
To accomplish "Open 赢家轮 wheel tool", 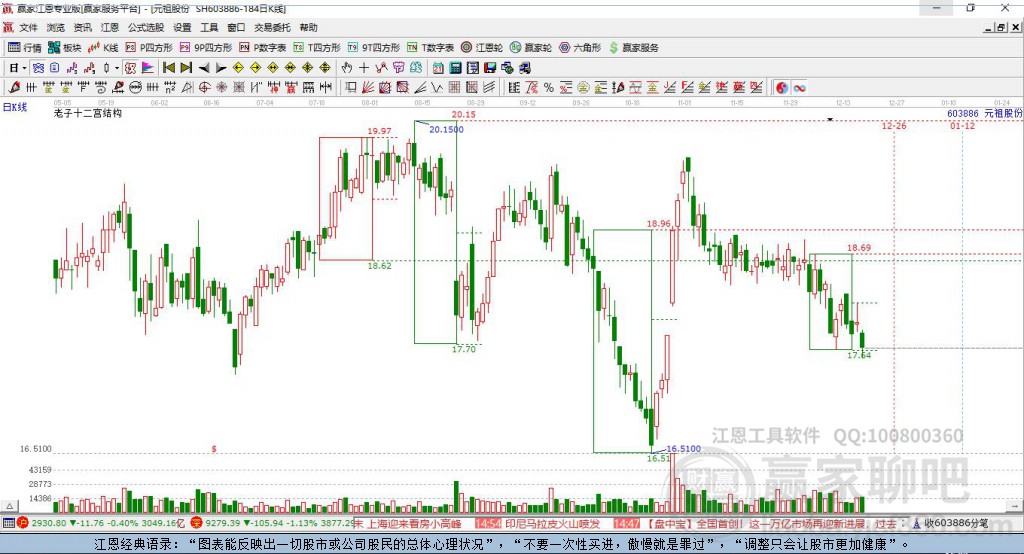I will [x=531, y=48].
